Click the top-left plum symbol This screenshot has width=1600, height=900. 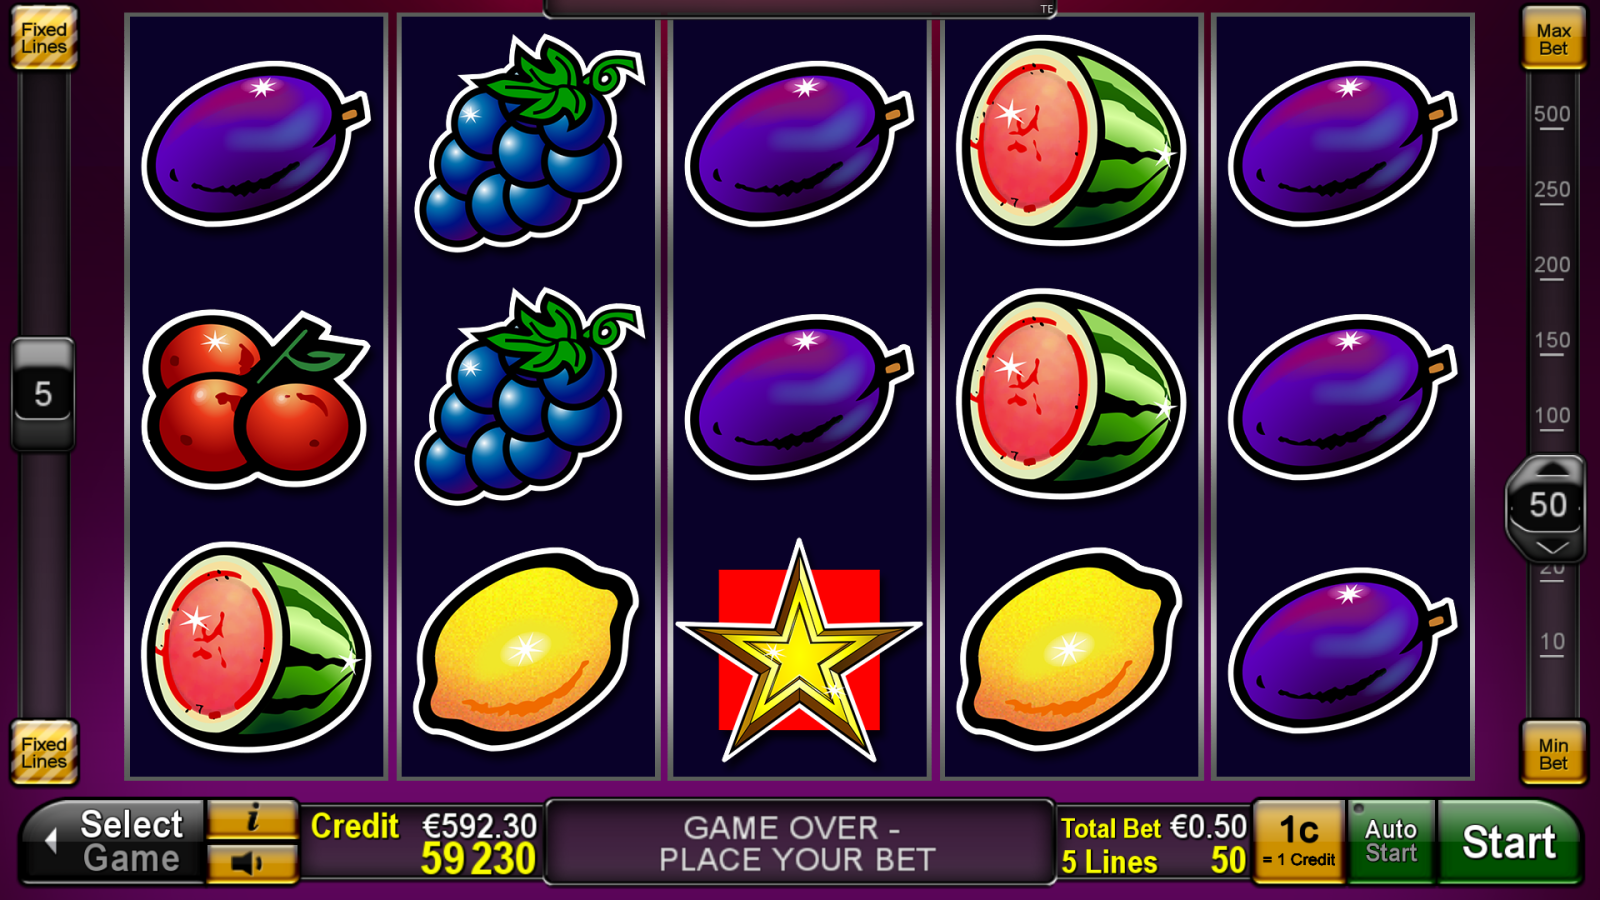256,143
